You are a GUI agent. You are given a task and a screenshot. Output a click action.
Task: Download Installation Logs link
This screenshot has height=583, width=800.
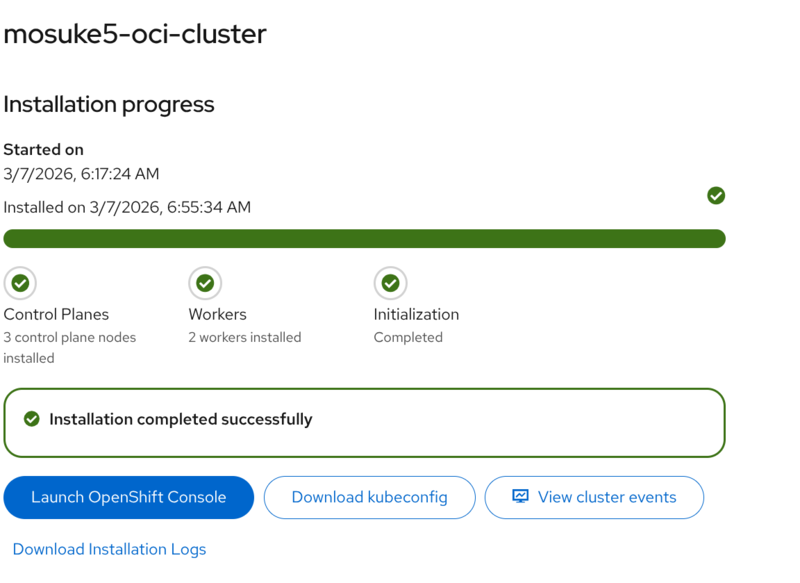tap(109, 549)
